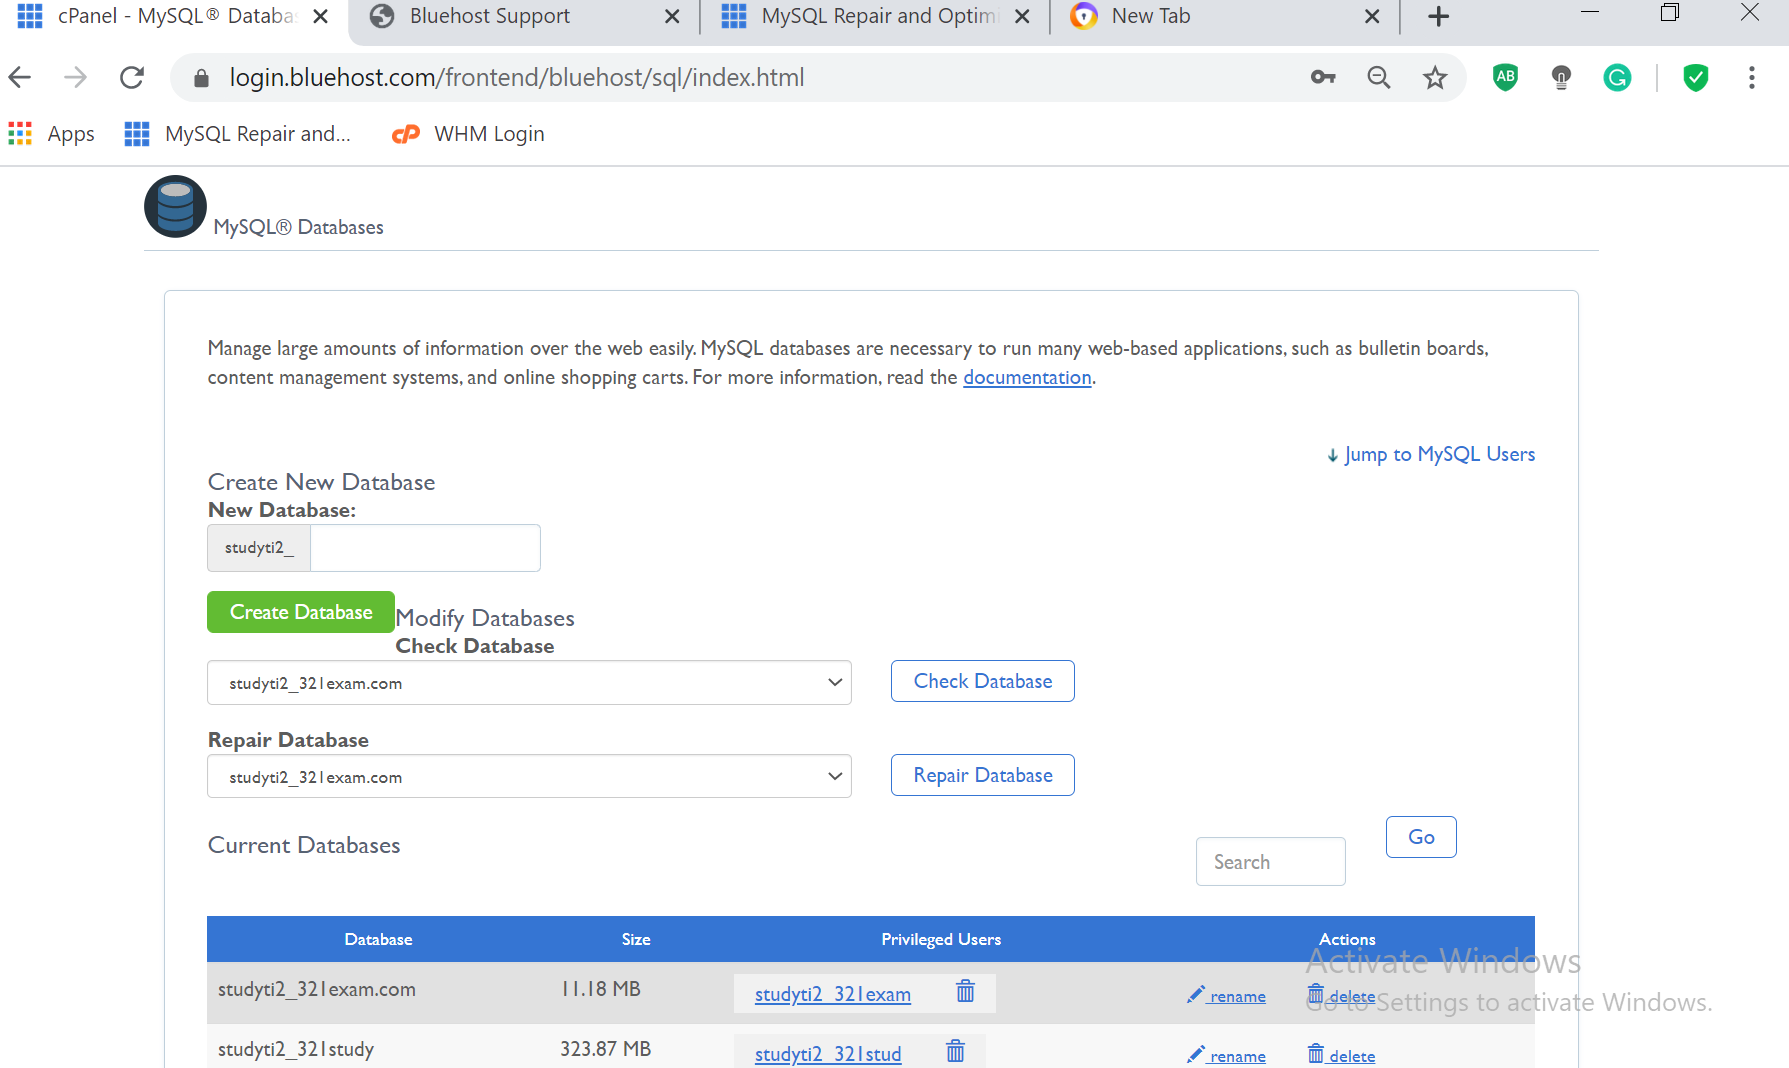Open privileged user studyti2_321exam
Viewport: 1789px width, 1068px height.
(832, 995)
